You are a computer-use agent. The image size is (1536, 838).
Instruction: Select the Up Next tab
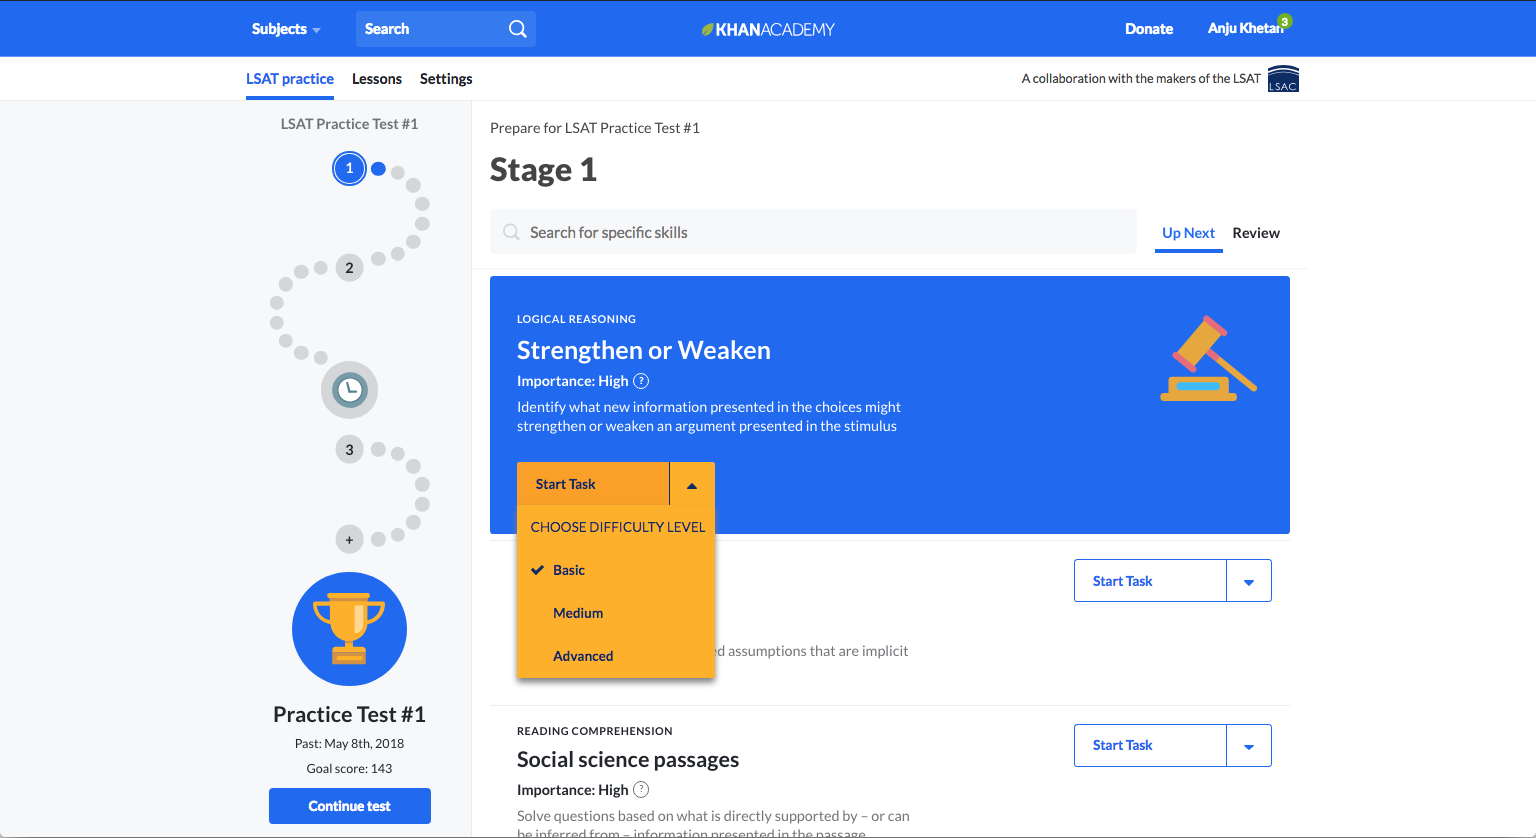1188,233
